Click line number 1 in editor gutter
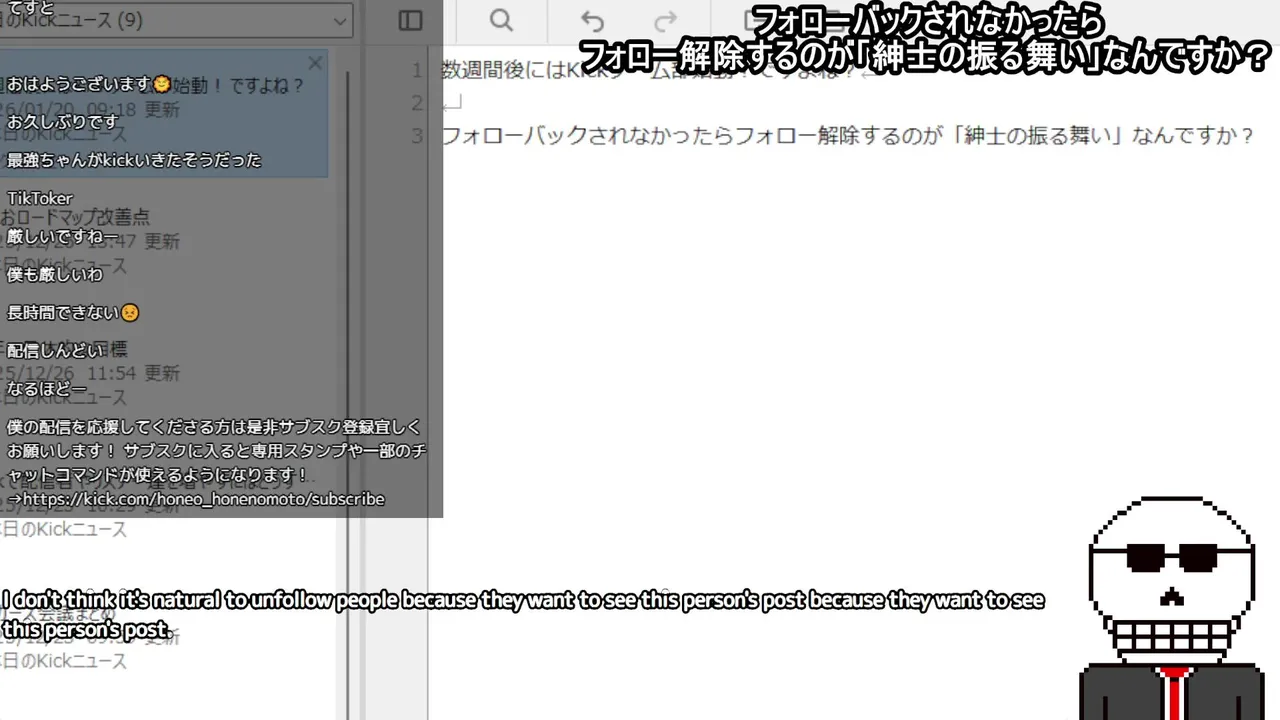Image resolution: width=1280 pixels, height=720 pixels. point(417,71)
